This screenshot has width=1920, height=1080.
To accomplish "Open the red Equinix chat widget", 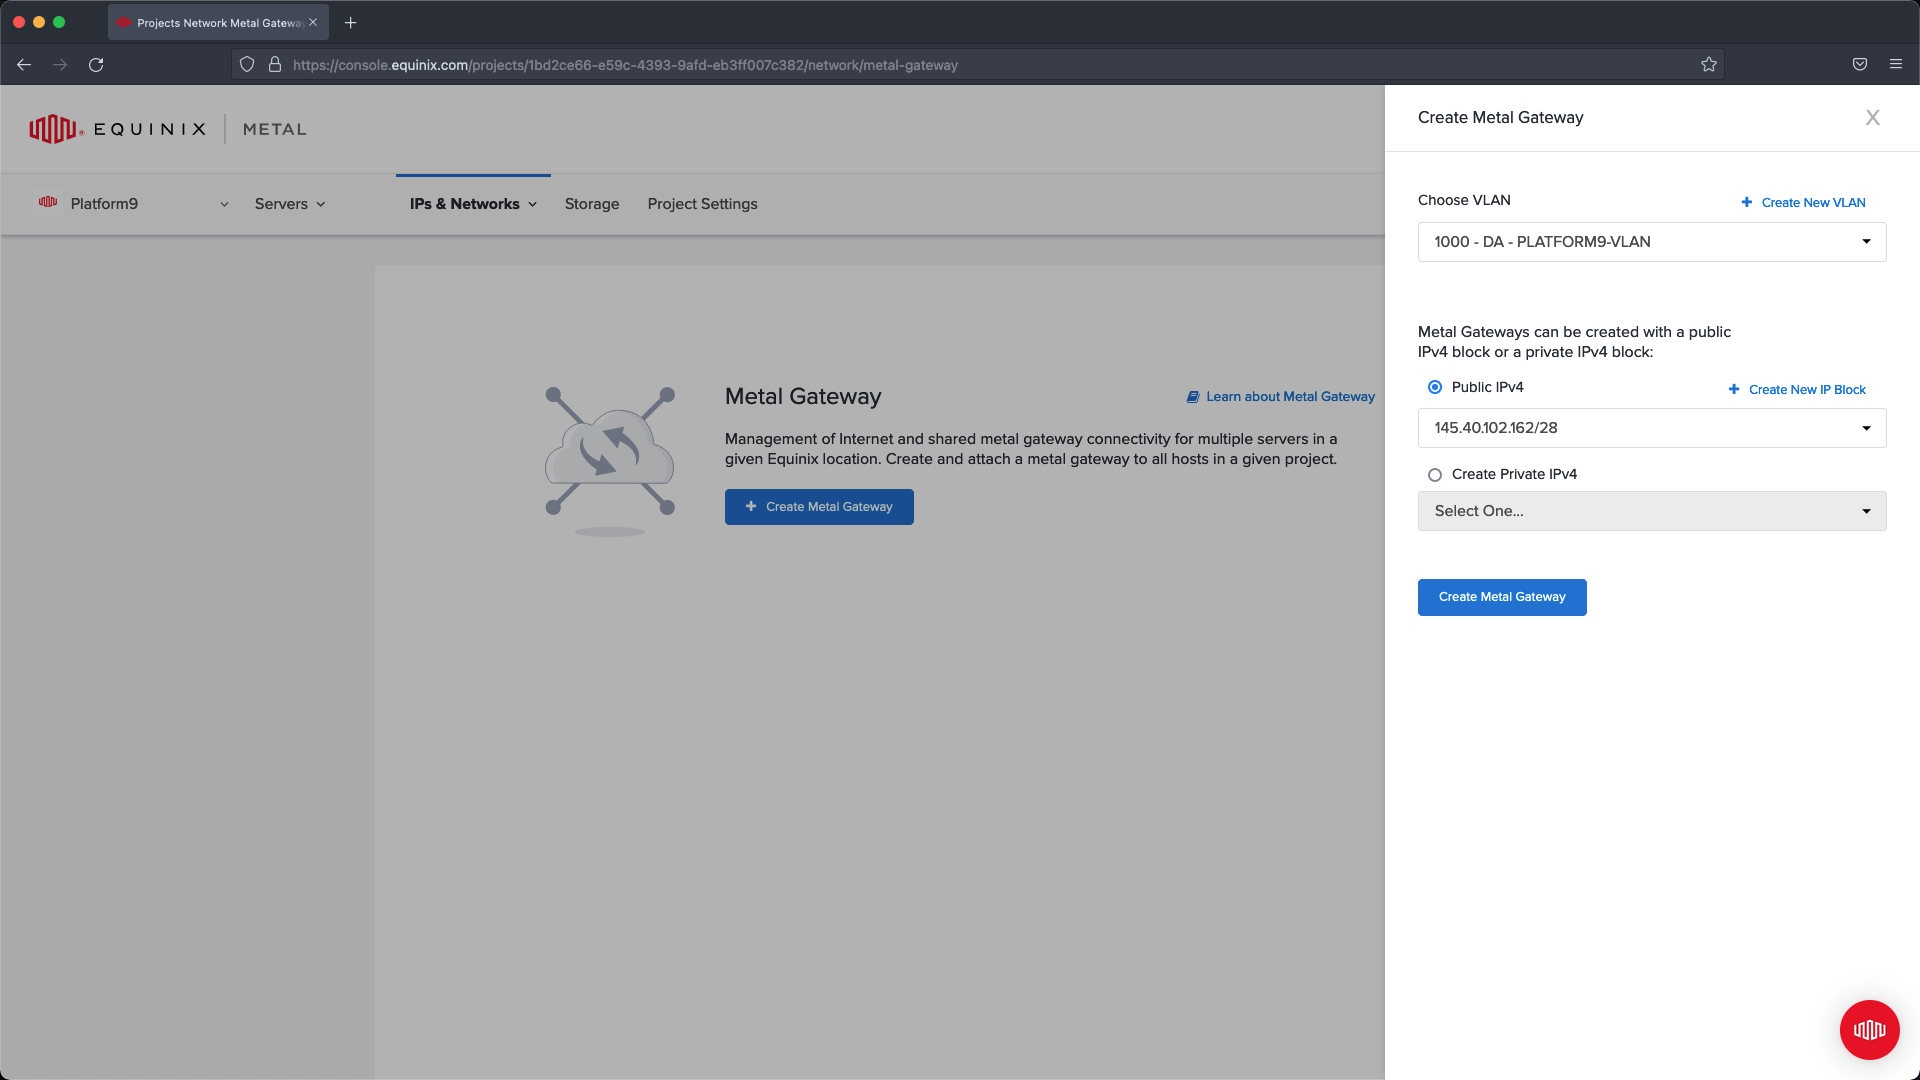I will 1869,1029.
